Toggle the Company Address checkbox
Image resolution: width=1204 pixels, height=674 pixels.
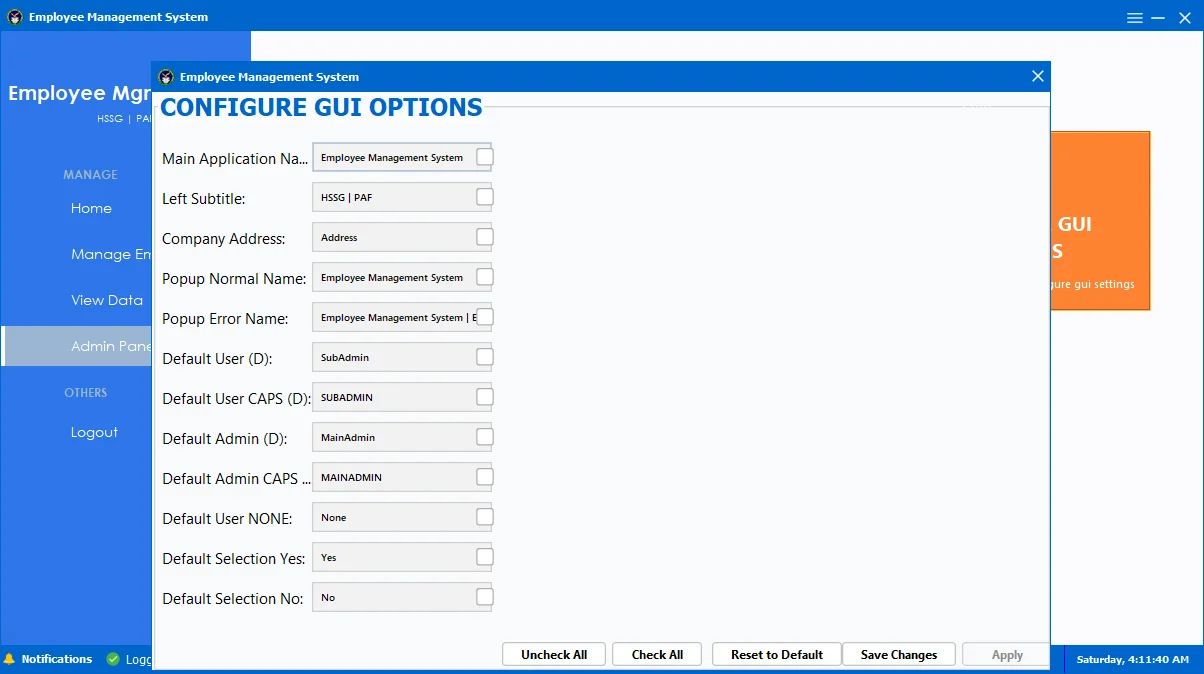pyautogui.click(x=485, y=237)
